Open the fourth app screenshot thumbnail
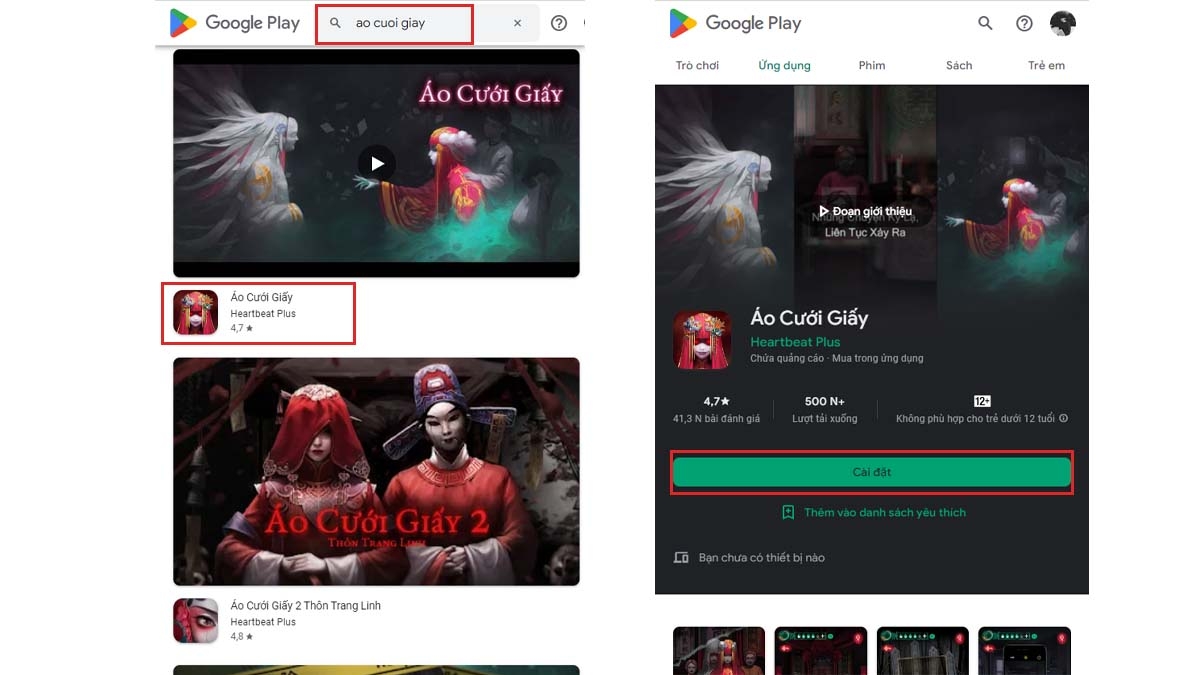This screenshot has width=1200, height=675. [1025, 650]
